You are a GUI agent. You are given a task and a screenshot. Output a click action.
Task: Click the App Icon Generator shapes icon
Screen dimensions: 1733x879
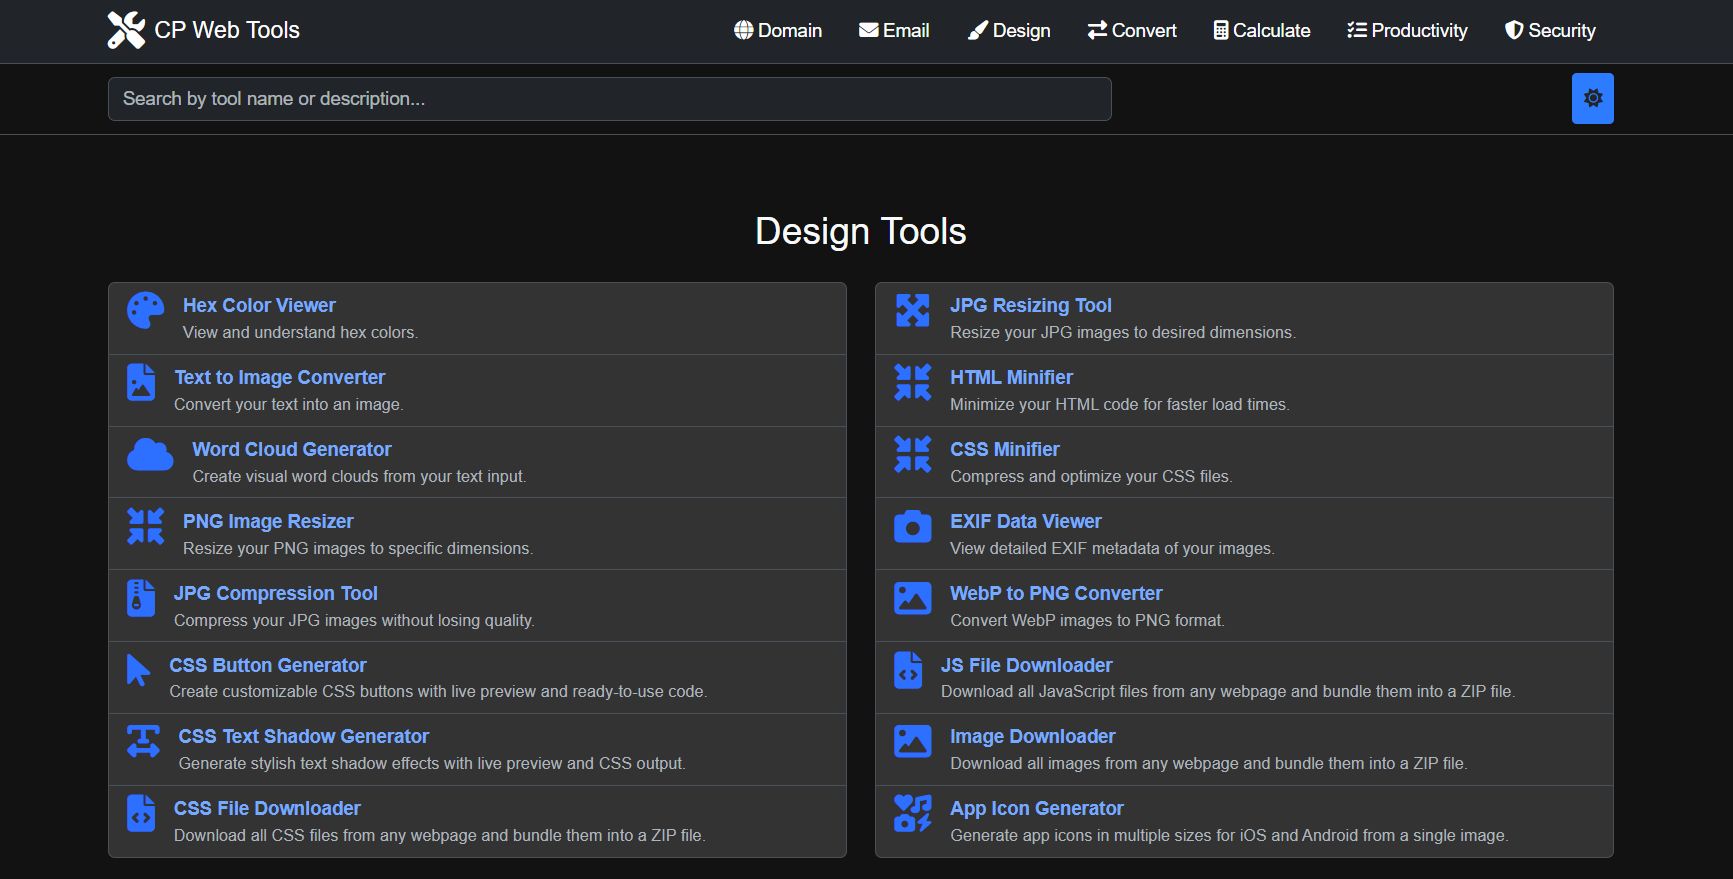(912, 814)
